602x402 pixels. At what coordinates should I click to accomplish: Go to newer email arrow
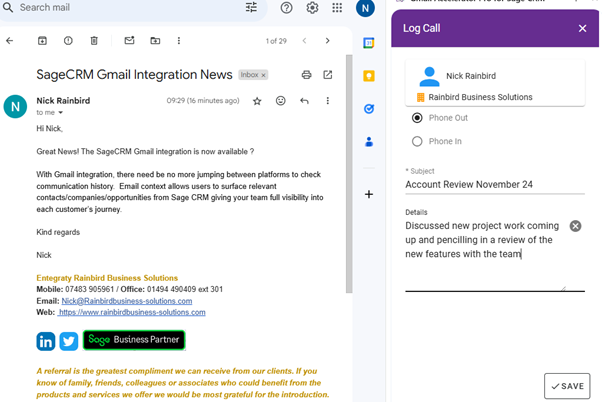pos(304,41)
